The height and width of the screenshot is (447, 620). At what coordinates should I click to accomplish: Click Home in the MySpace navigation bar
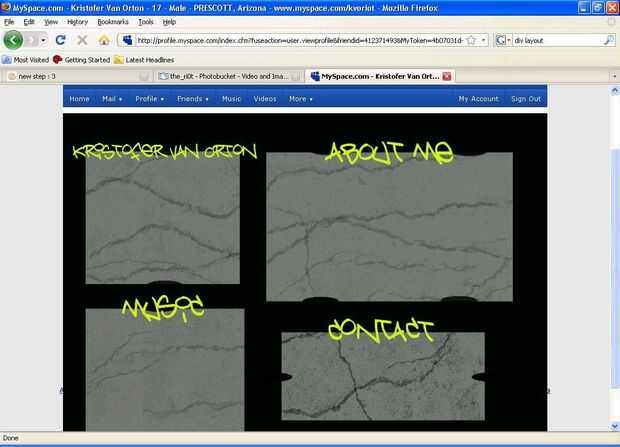coord(79,99)
